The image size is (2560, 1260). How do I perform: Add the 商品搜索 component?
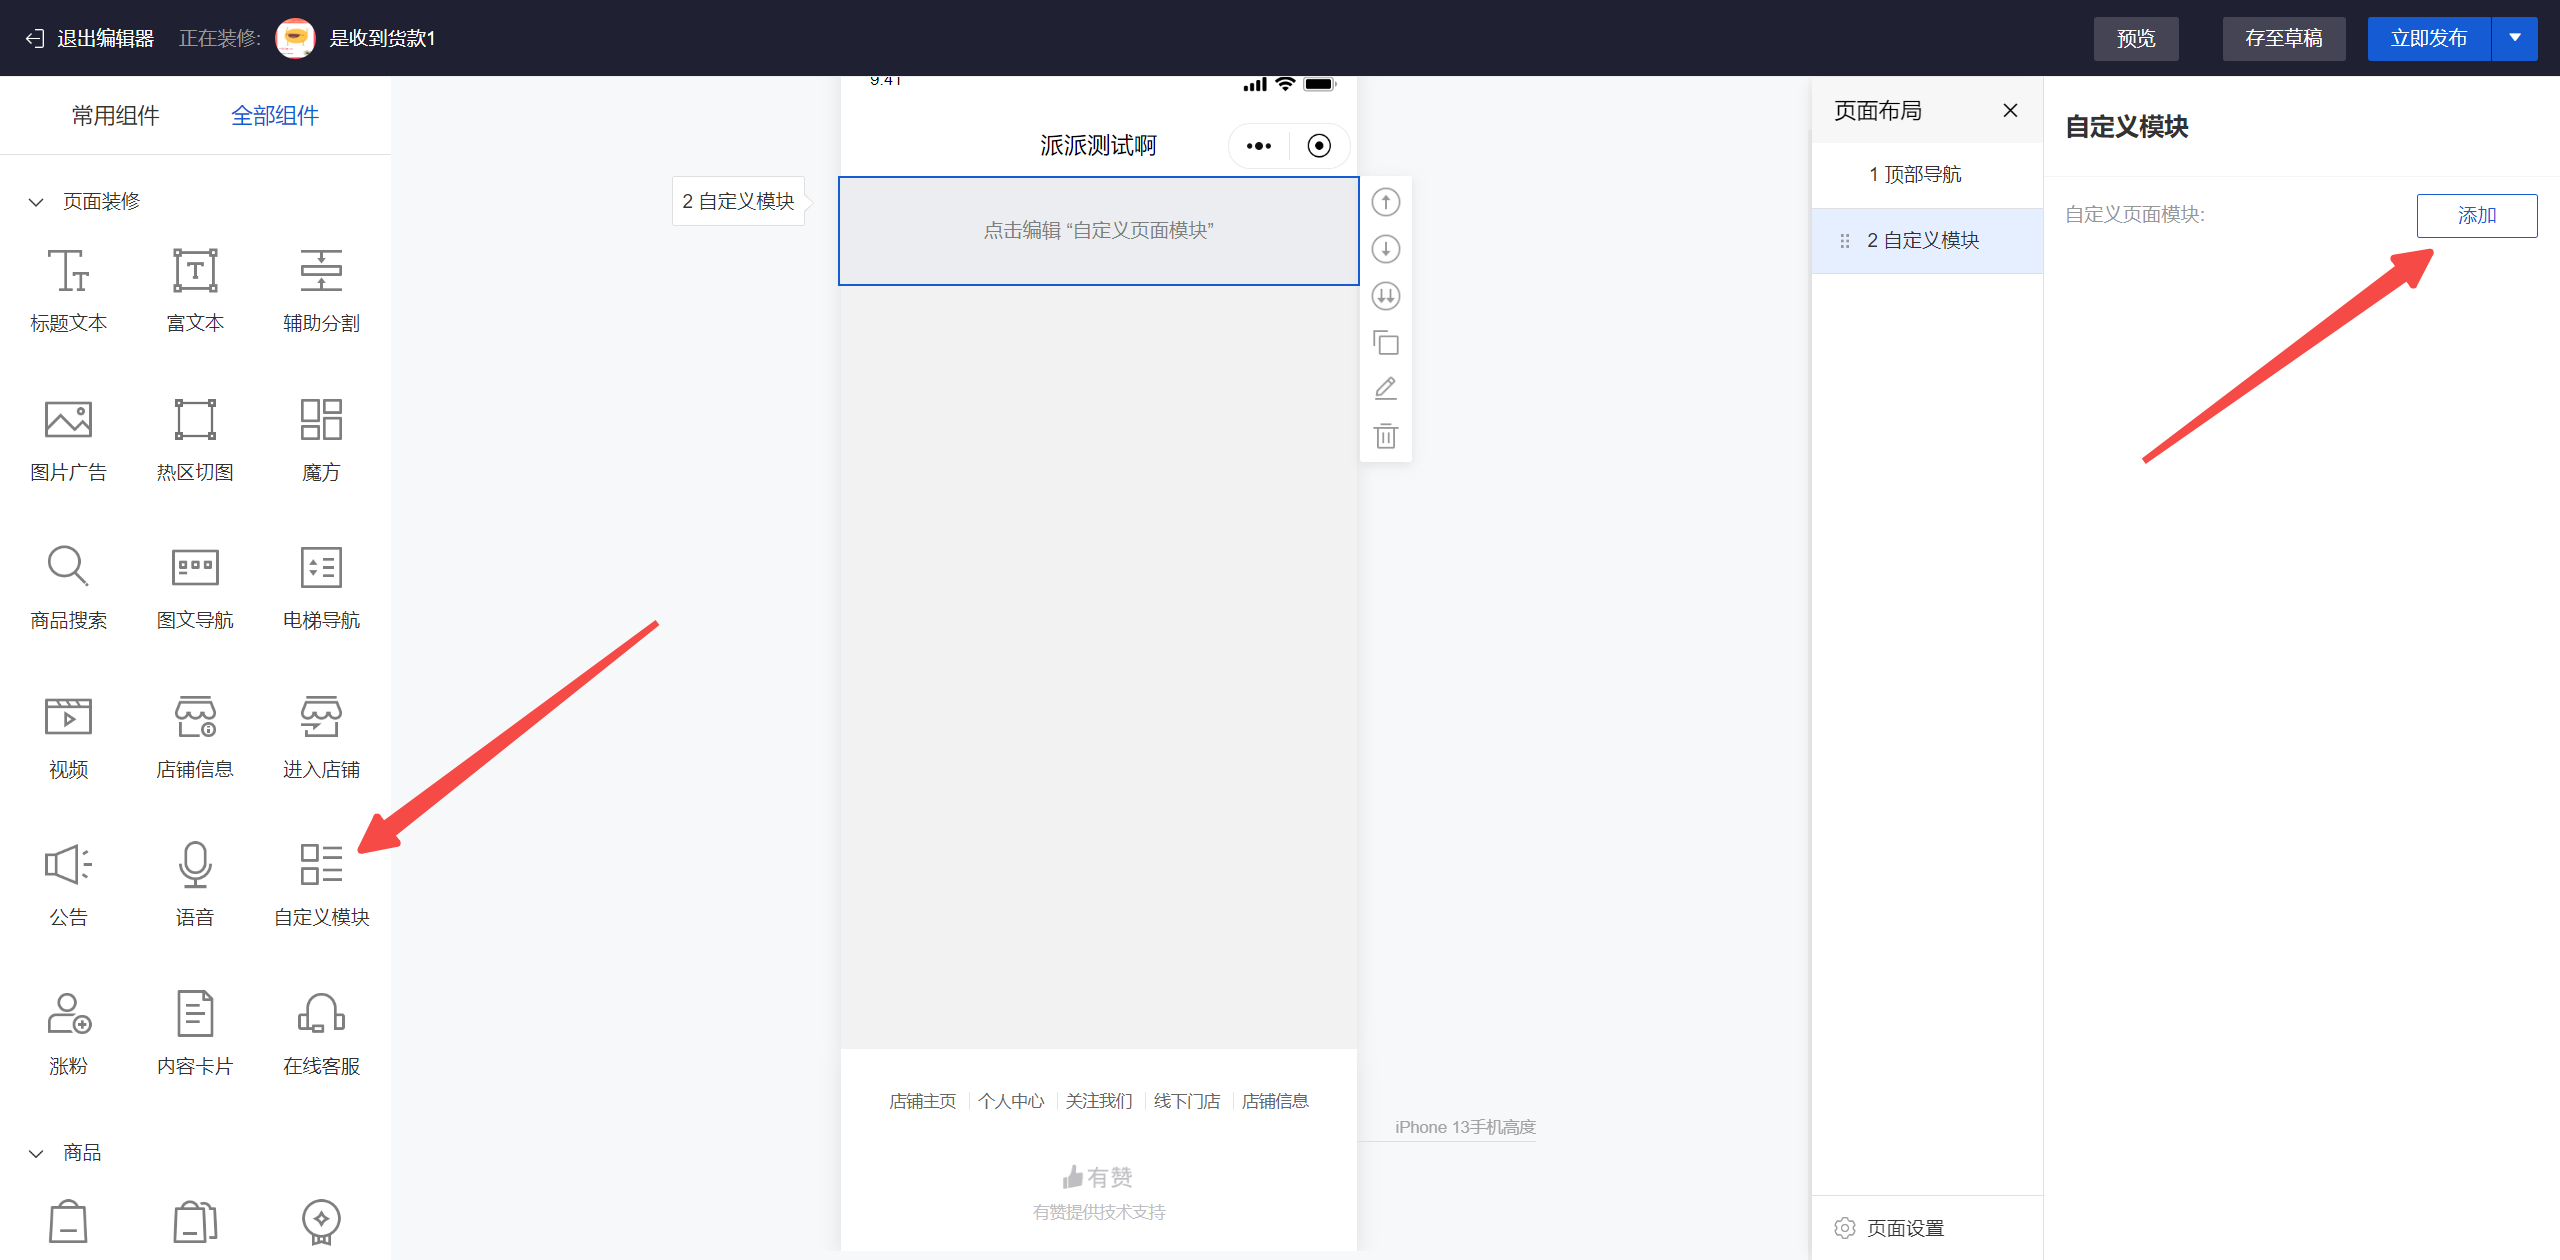[68, 586]
